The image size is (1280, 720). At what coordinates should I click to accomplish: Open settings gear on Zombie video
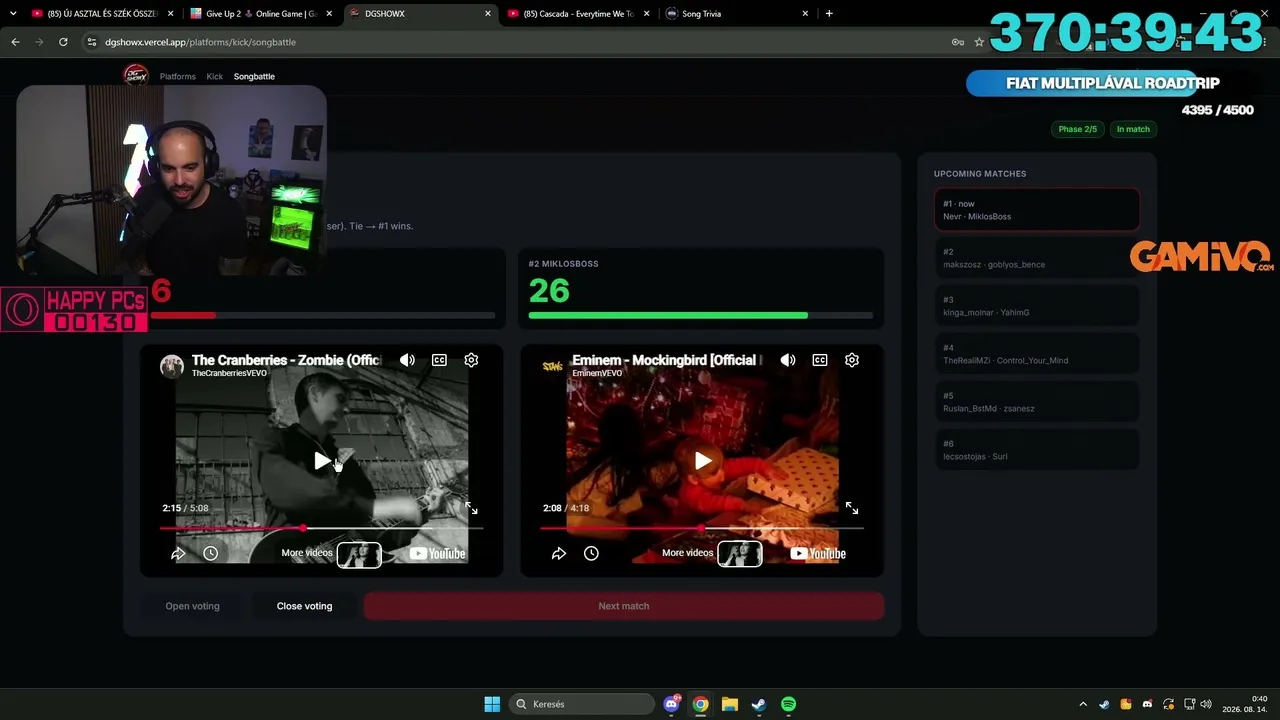(471, 360)
